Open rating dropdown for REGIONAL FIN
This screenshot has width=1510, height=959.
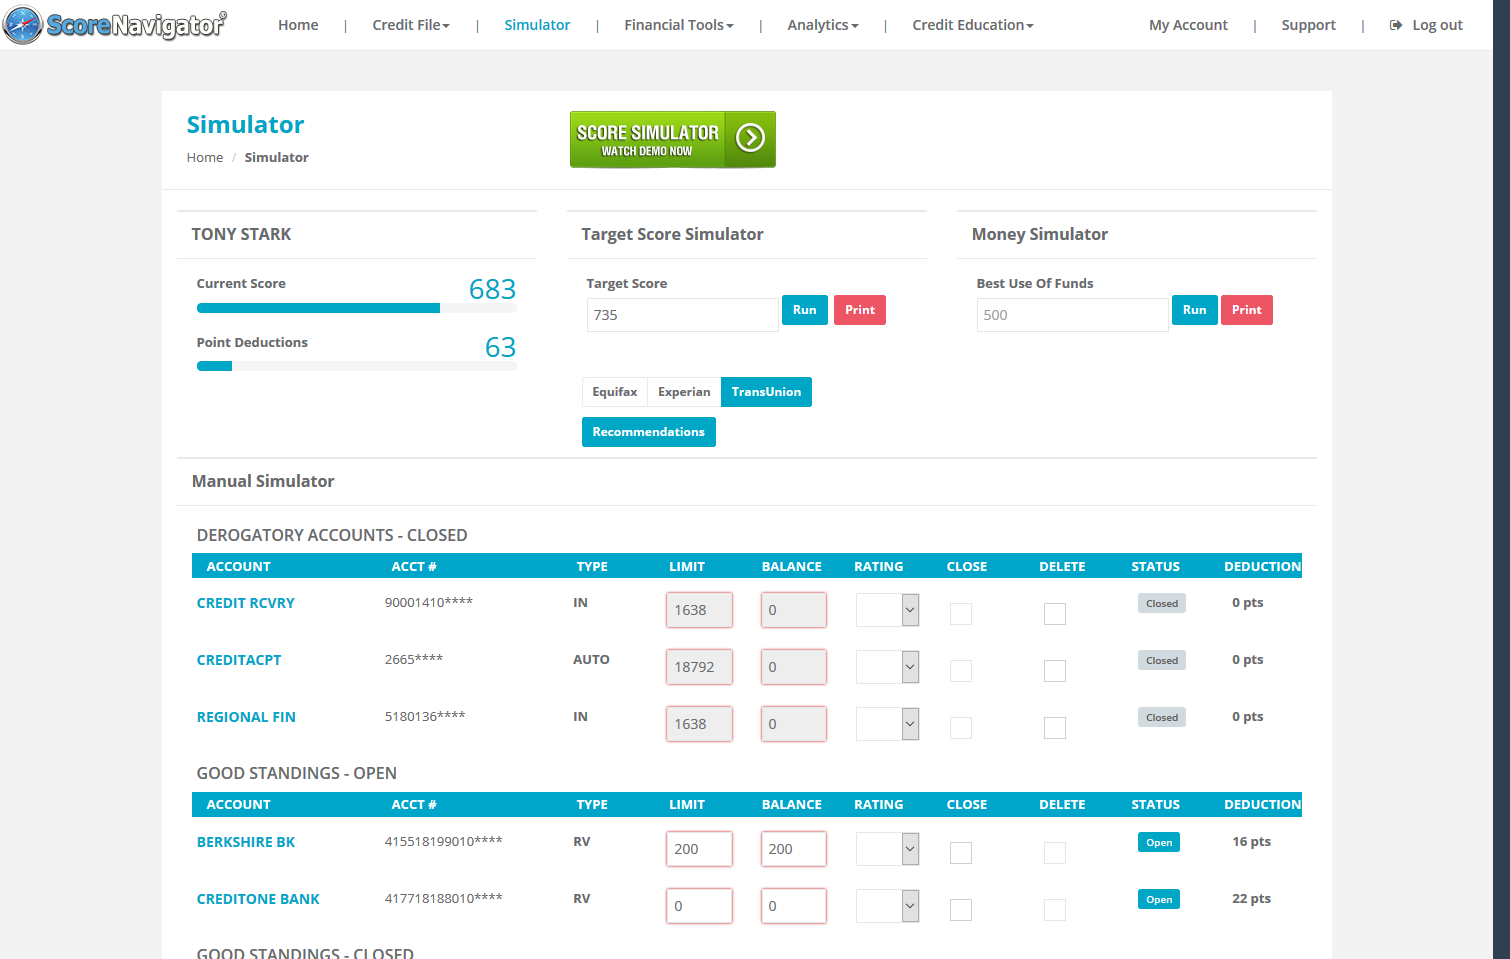[887, 724]
